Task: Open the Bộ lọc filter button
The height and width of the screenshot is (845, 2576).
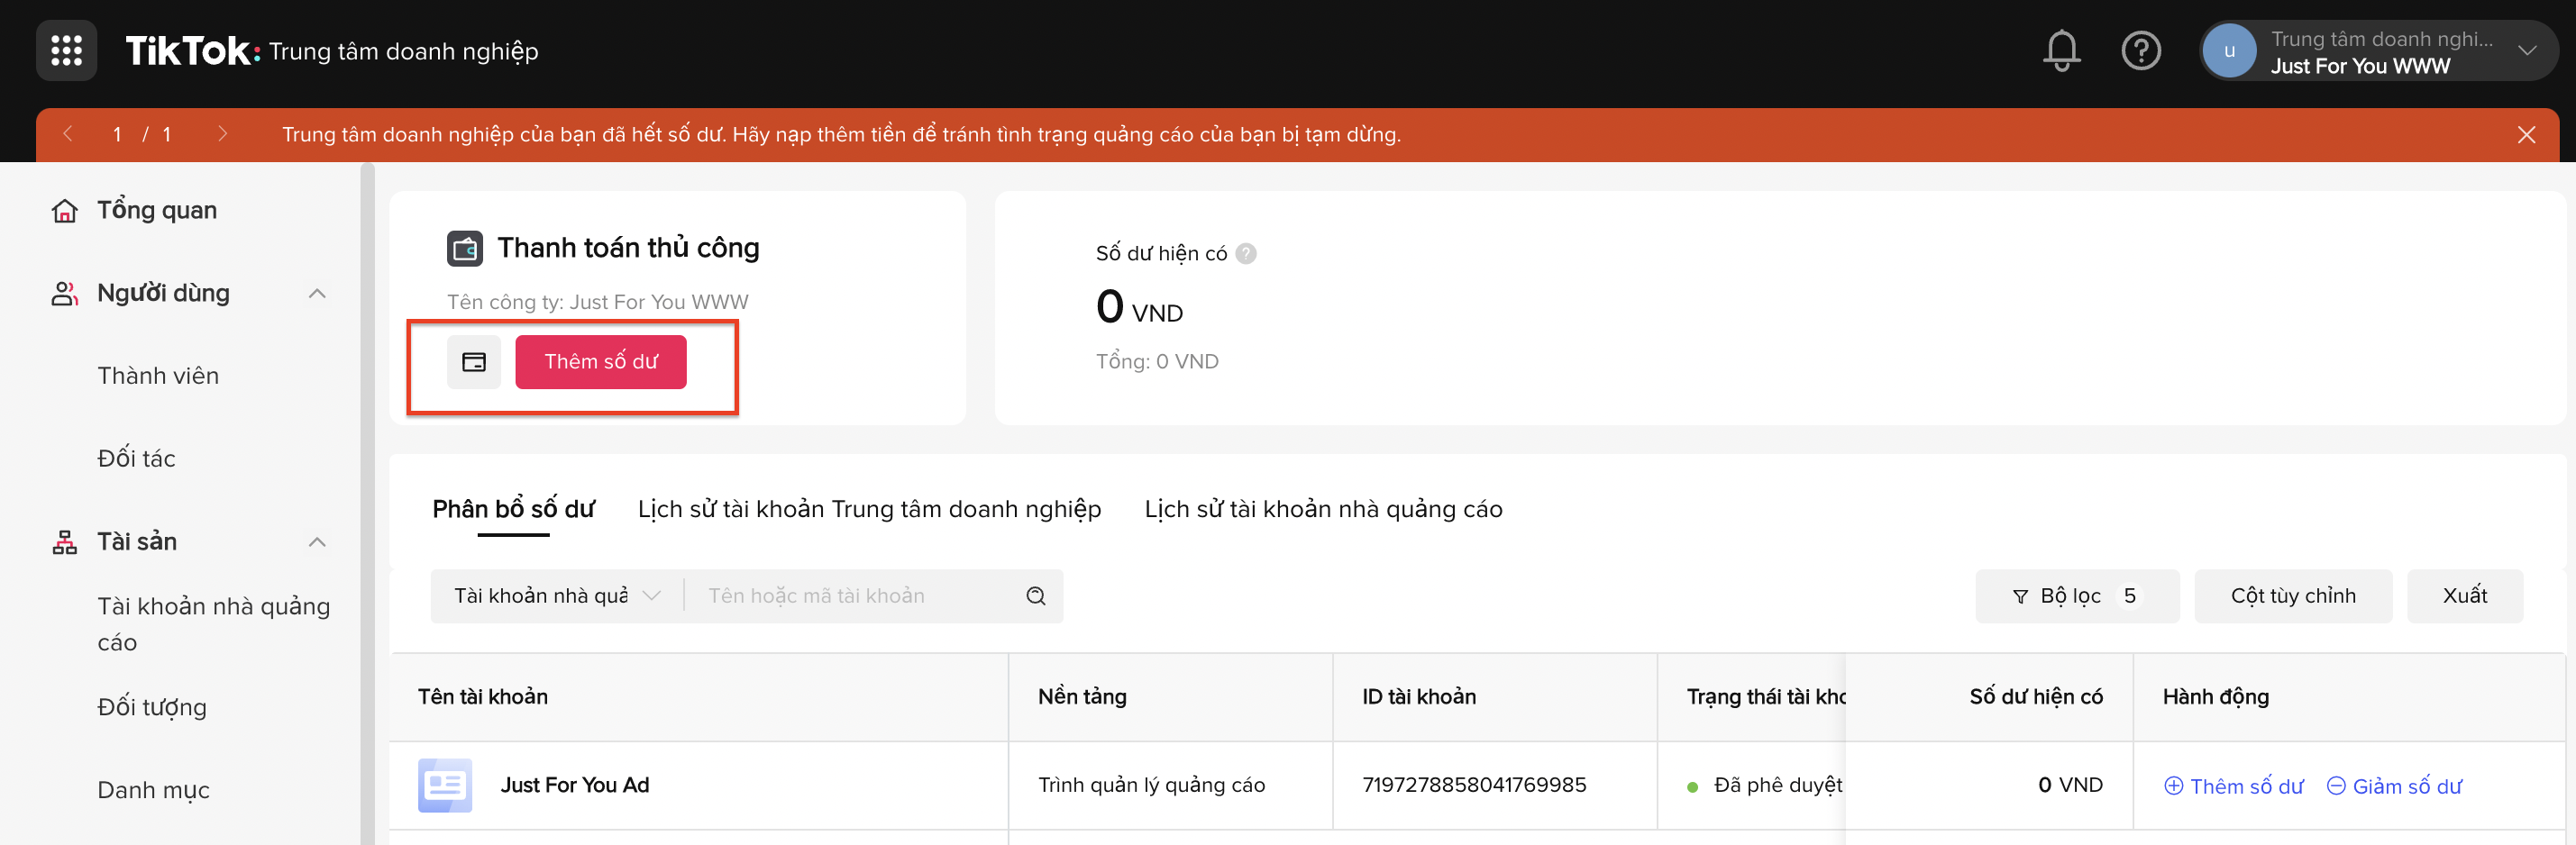Action: 2076,596
